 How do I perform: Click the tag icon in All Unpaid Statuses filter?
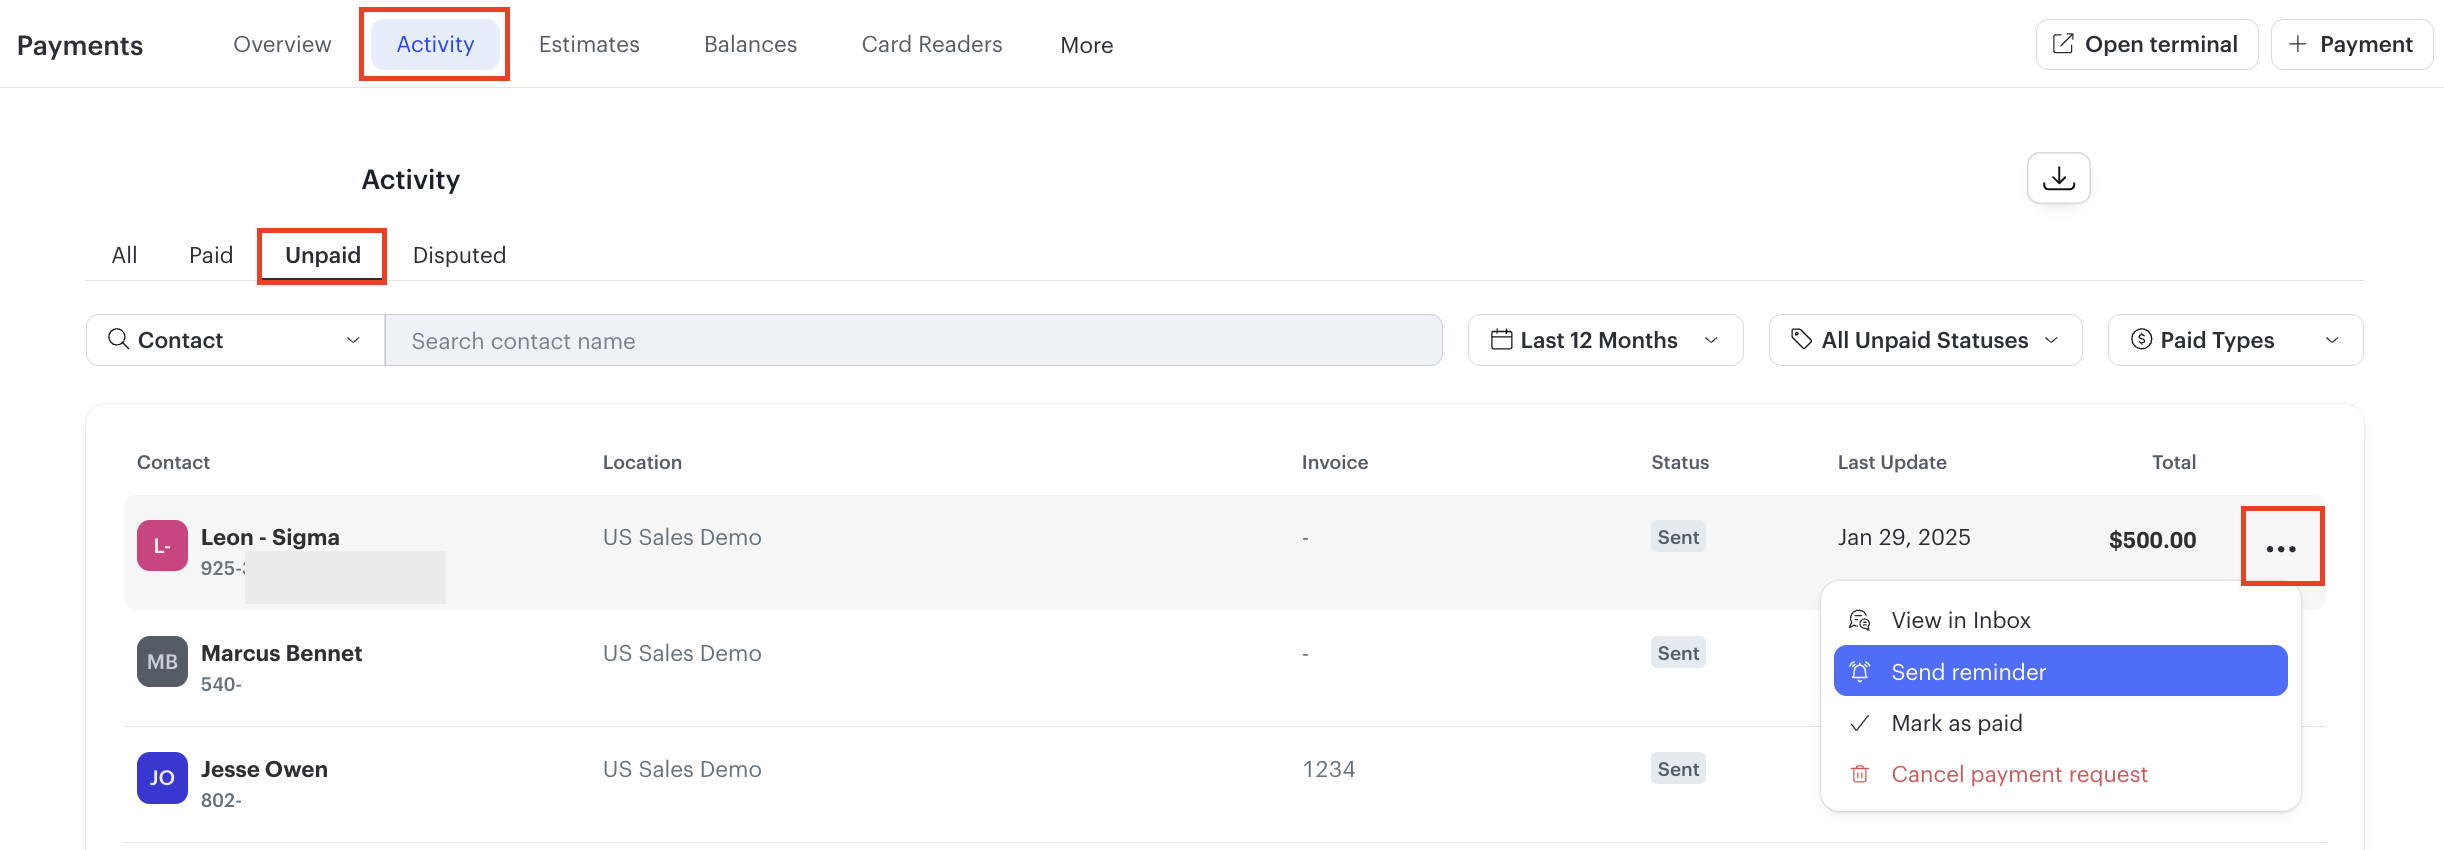1802,340
